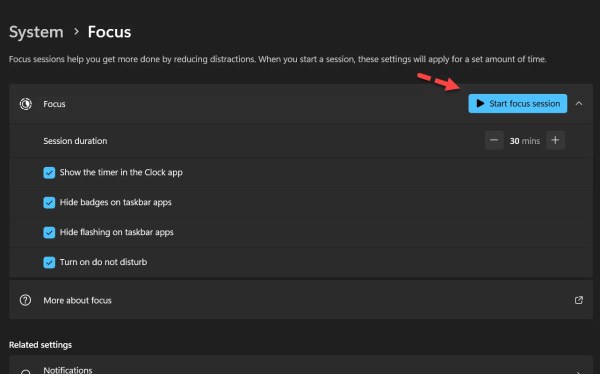Image resolution: width=600 pixels, height=374 pixels.
Task: Click the 30 mins duration value
Action: [x=525, y=141]
